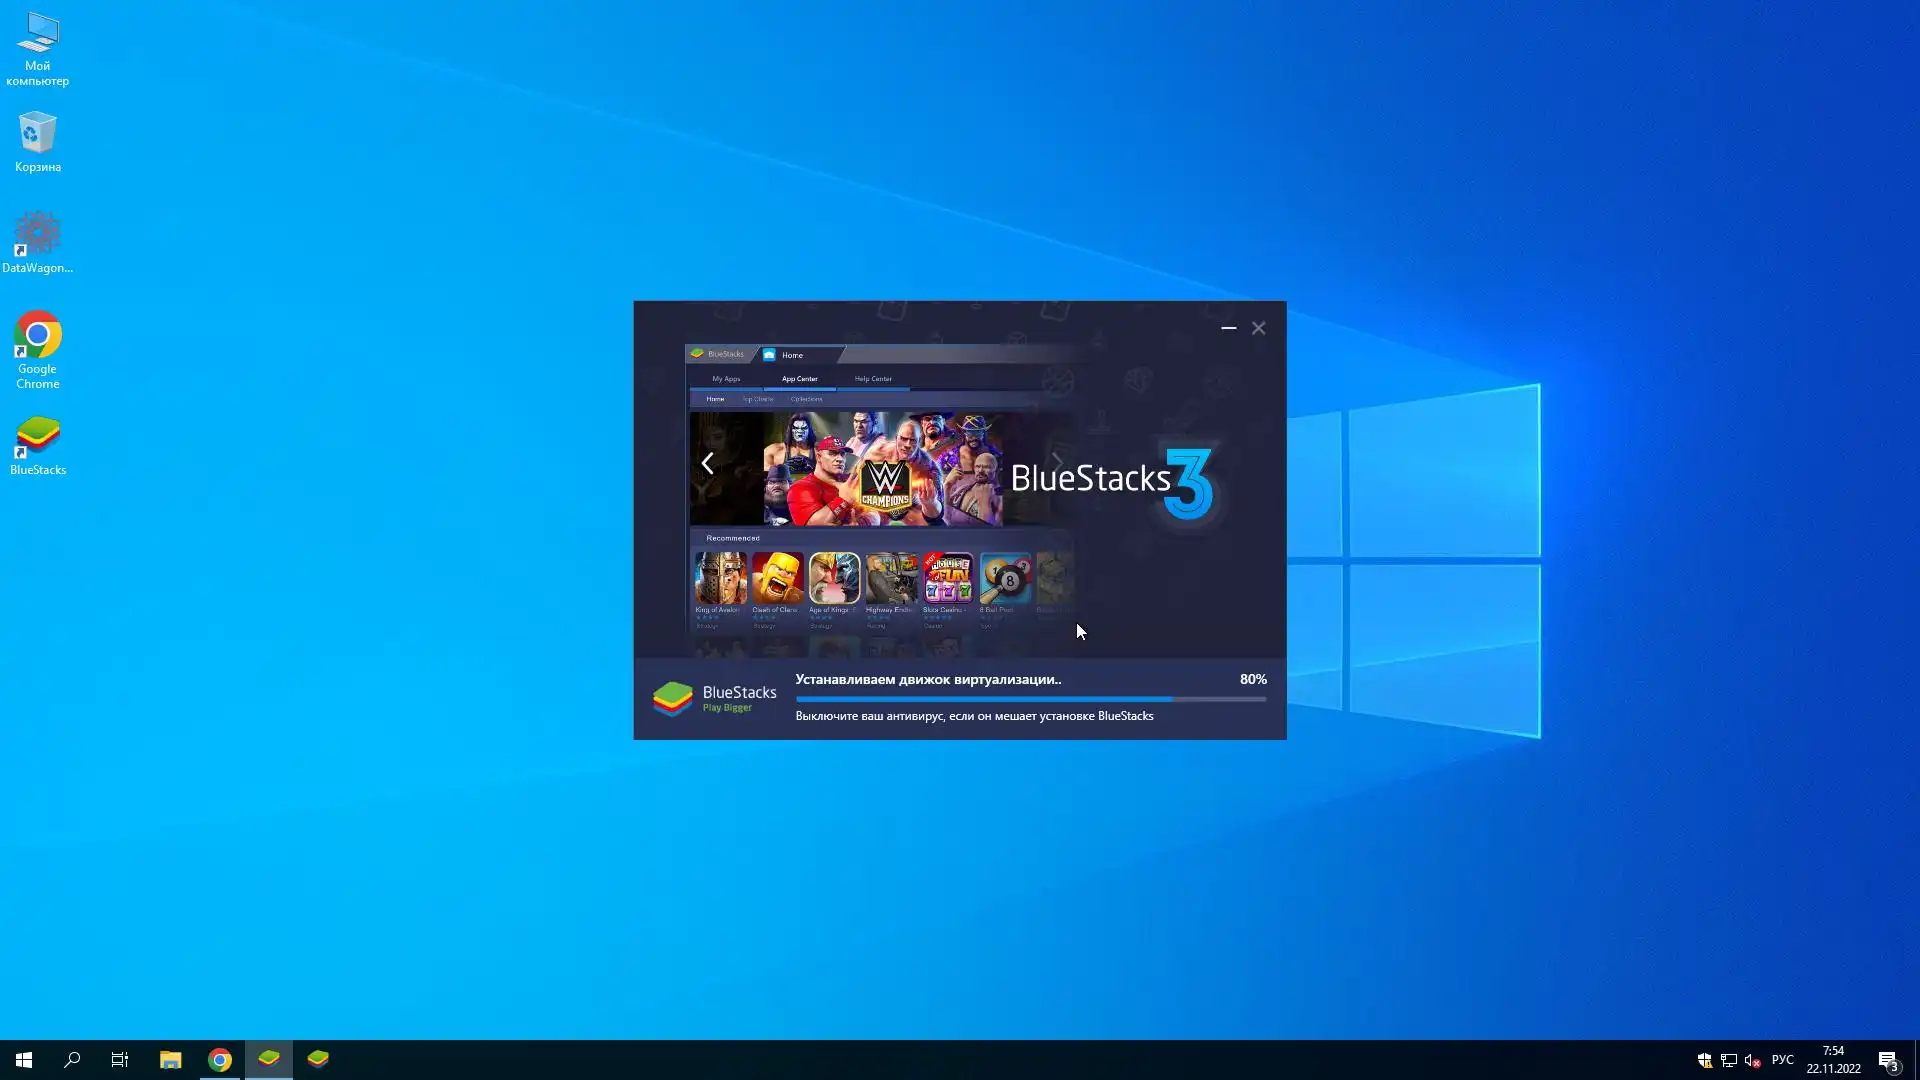Screen dimensions: 1920x1080
Task: Click the BlueStacks installer taskbar icon
Action: 269,1059
